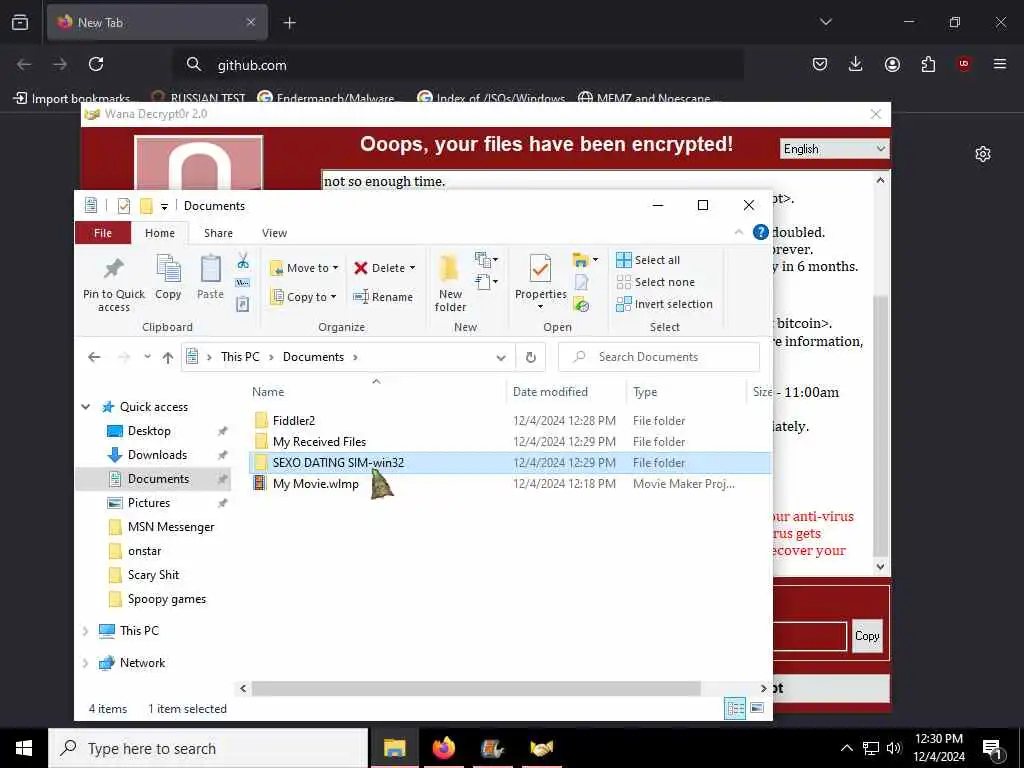The image size is (1024, 768).
Task: Open a new Firefox tab
Action: tap(289, 23)
